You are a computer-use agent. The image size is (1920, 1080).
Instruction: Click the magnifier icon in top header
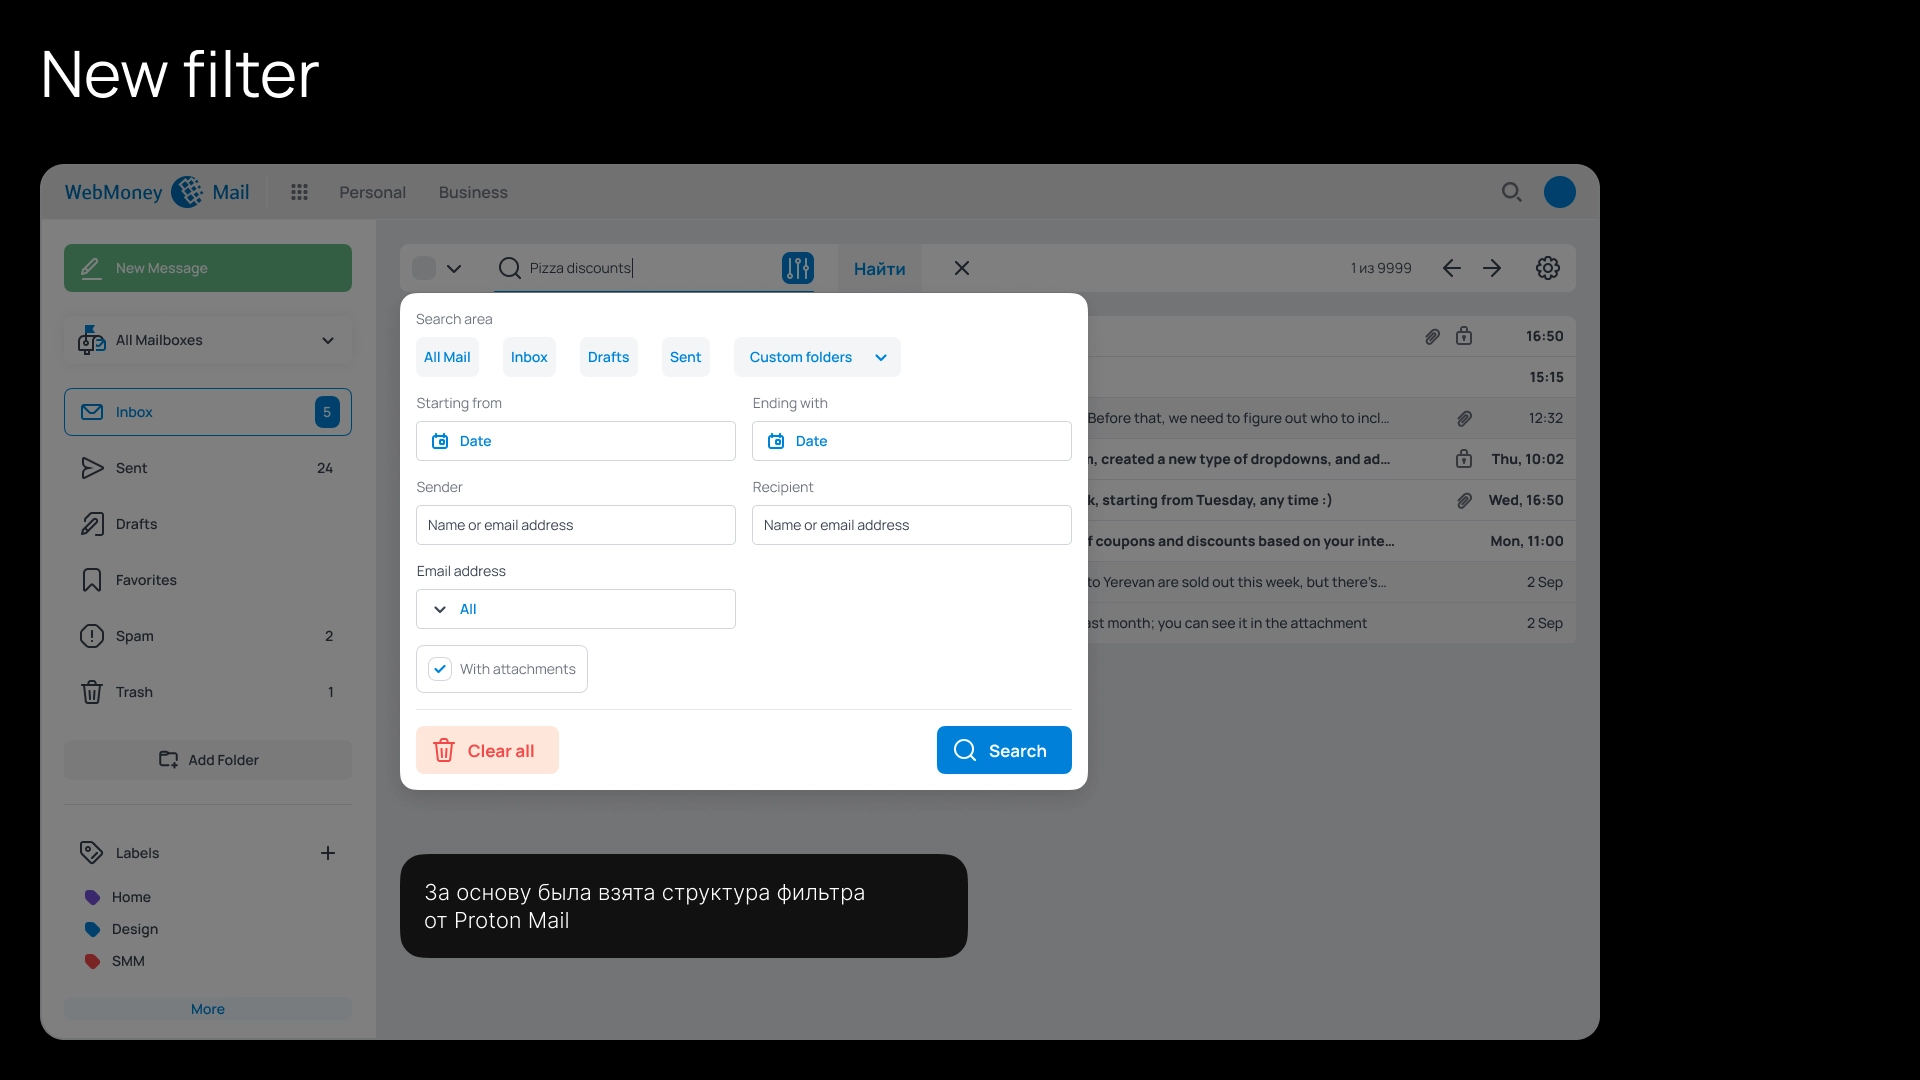[x=1511, y=192]
